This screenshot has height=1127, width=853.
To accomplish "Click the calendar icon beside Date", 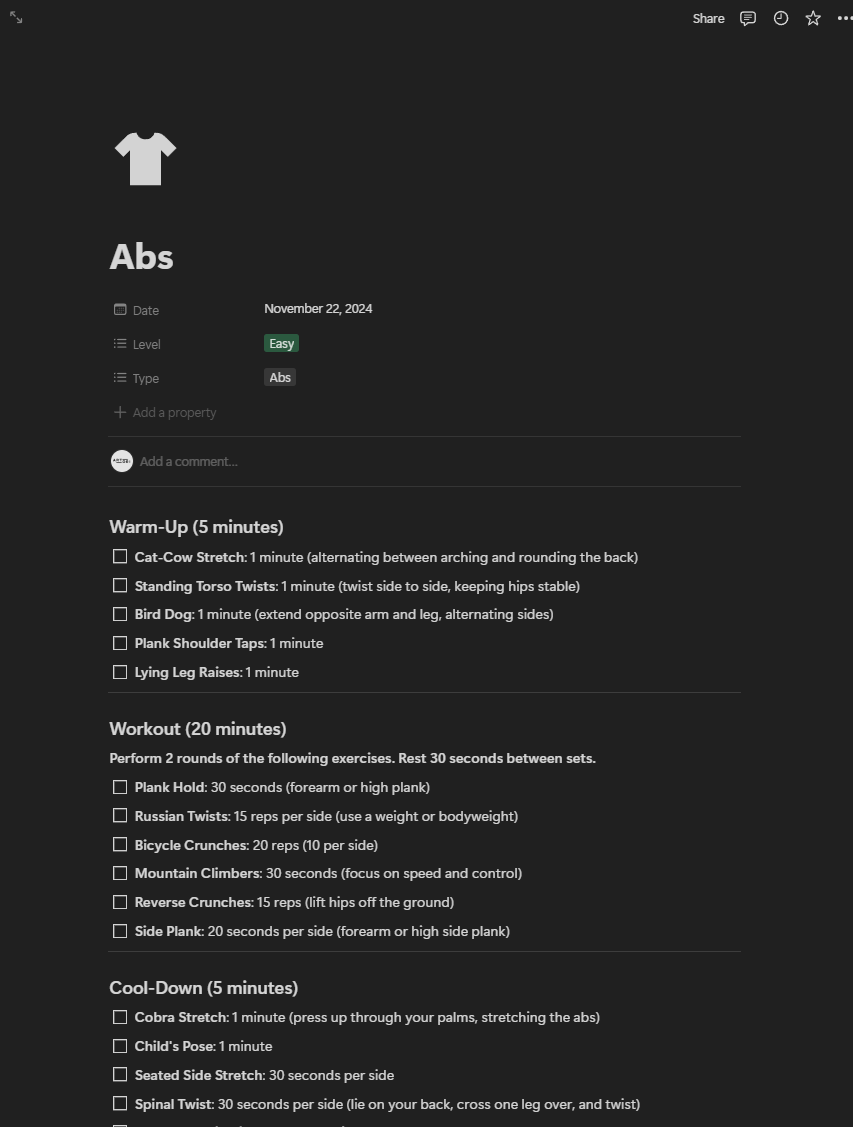I will click(120, 310).
